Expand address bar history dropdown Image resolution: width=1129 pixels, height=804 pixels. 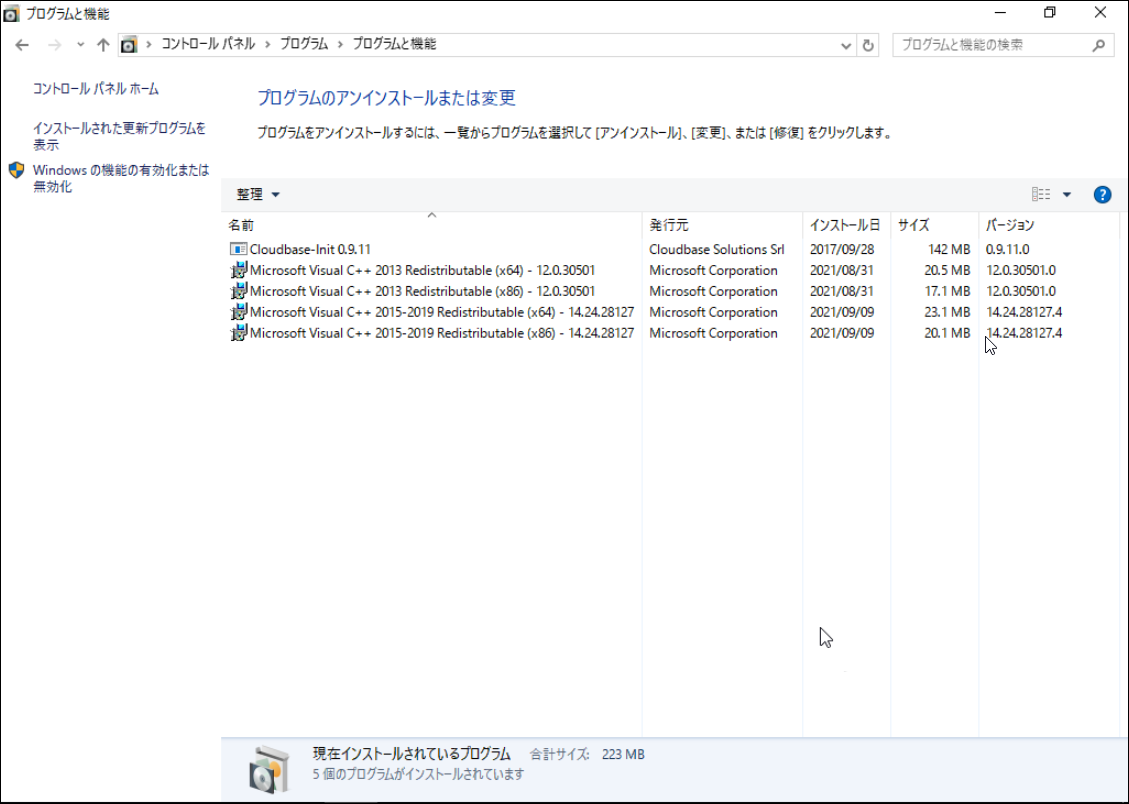(846, 45)
